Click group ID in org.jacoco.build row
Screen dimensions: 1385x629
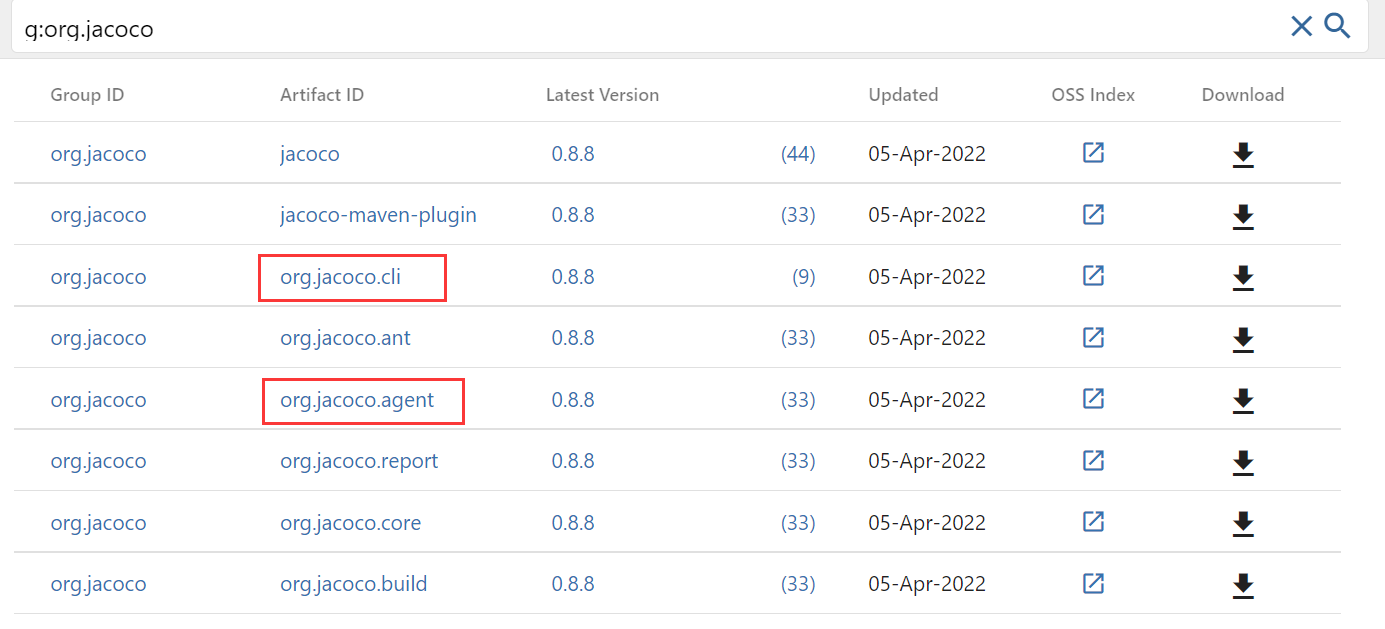pyautogui.click(x=98, y=584)
